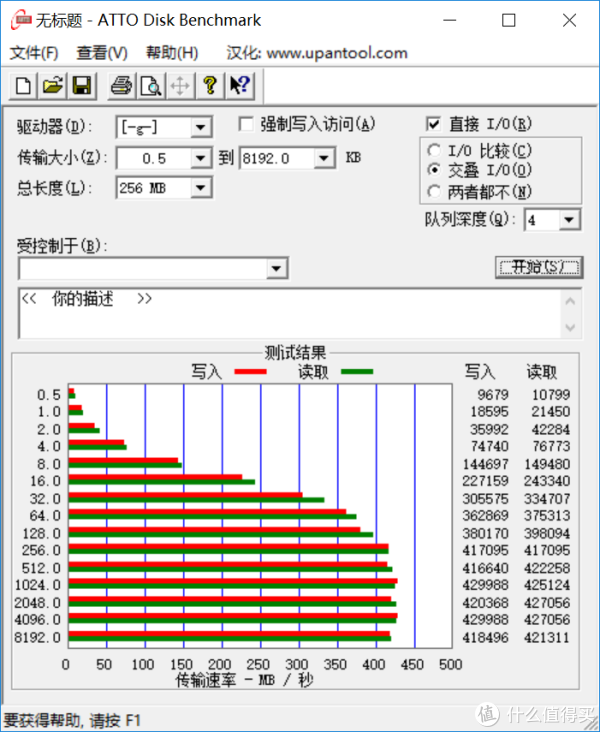Print results using the printer icon
The image size is (600, 732).
pyautogui.click(x=121, y=86)
